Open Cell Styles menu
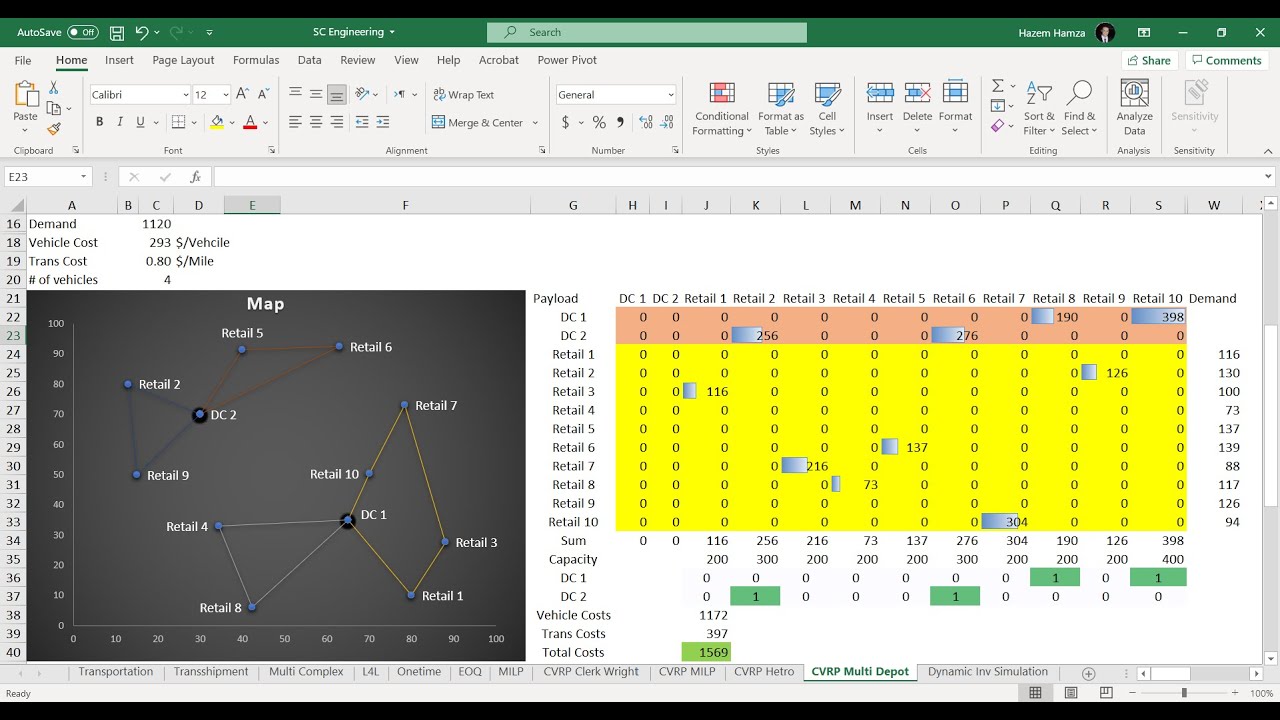This screenshot has width=1280, height=720. click(x=827, y=109)
